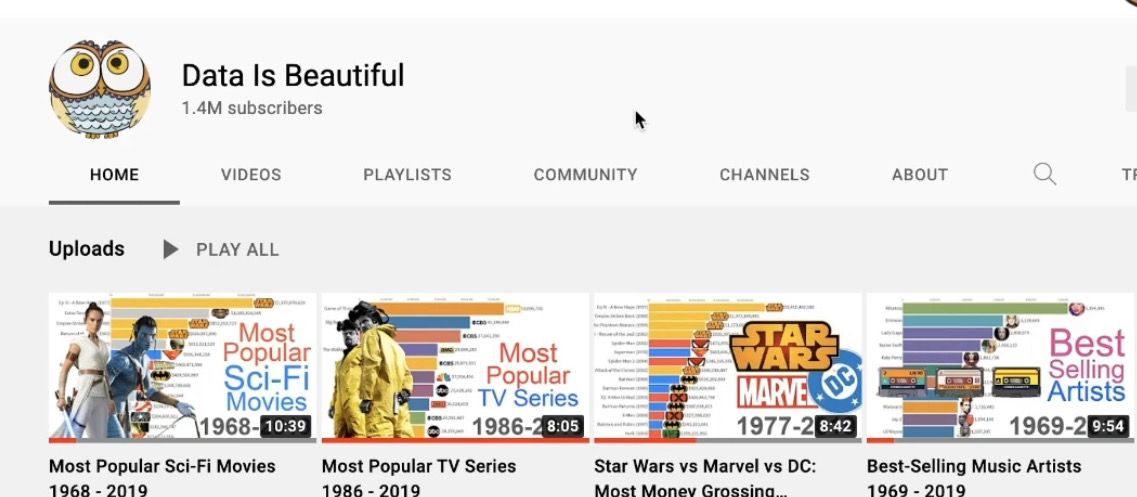This screenshot has width=1137, height=497.
Task: Click the PLAY ALL button text
Action: tap(237, 250)
